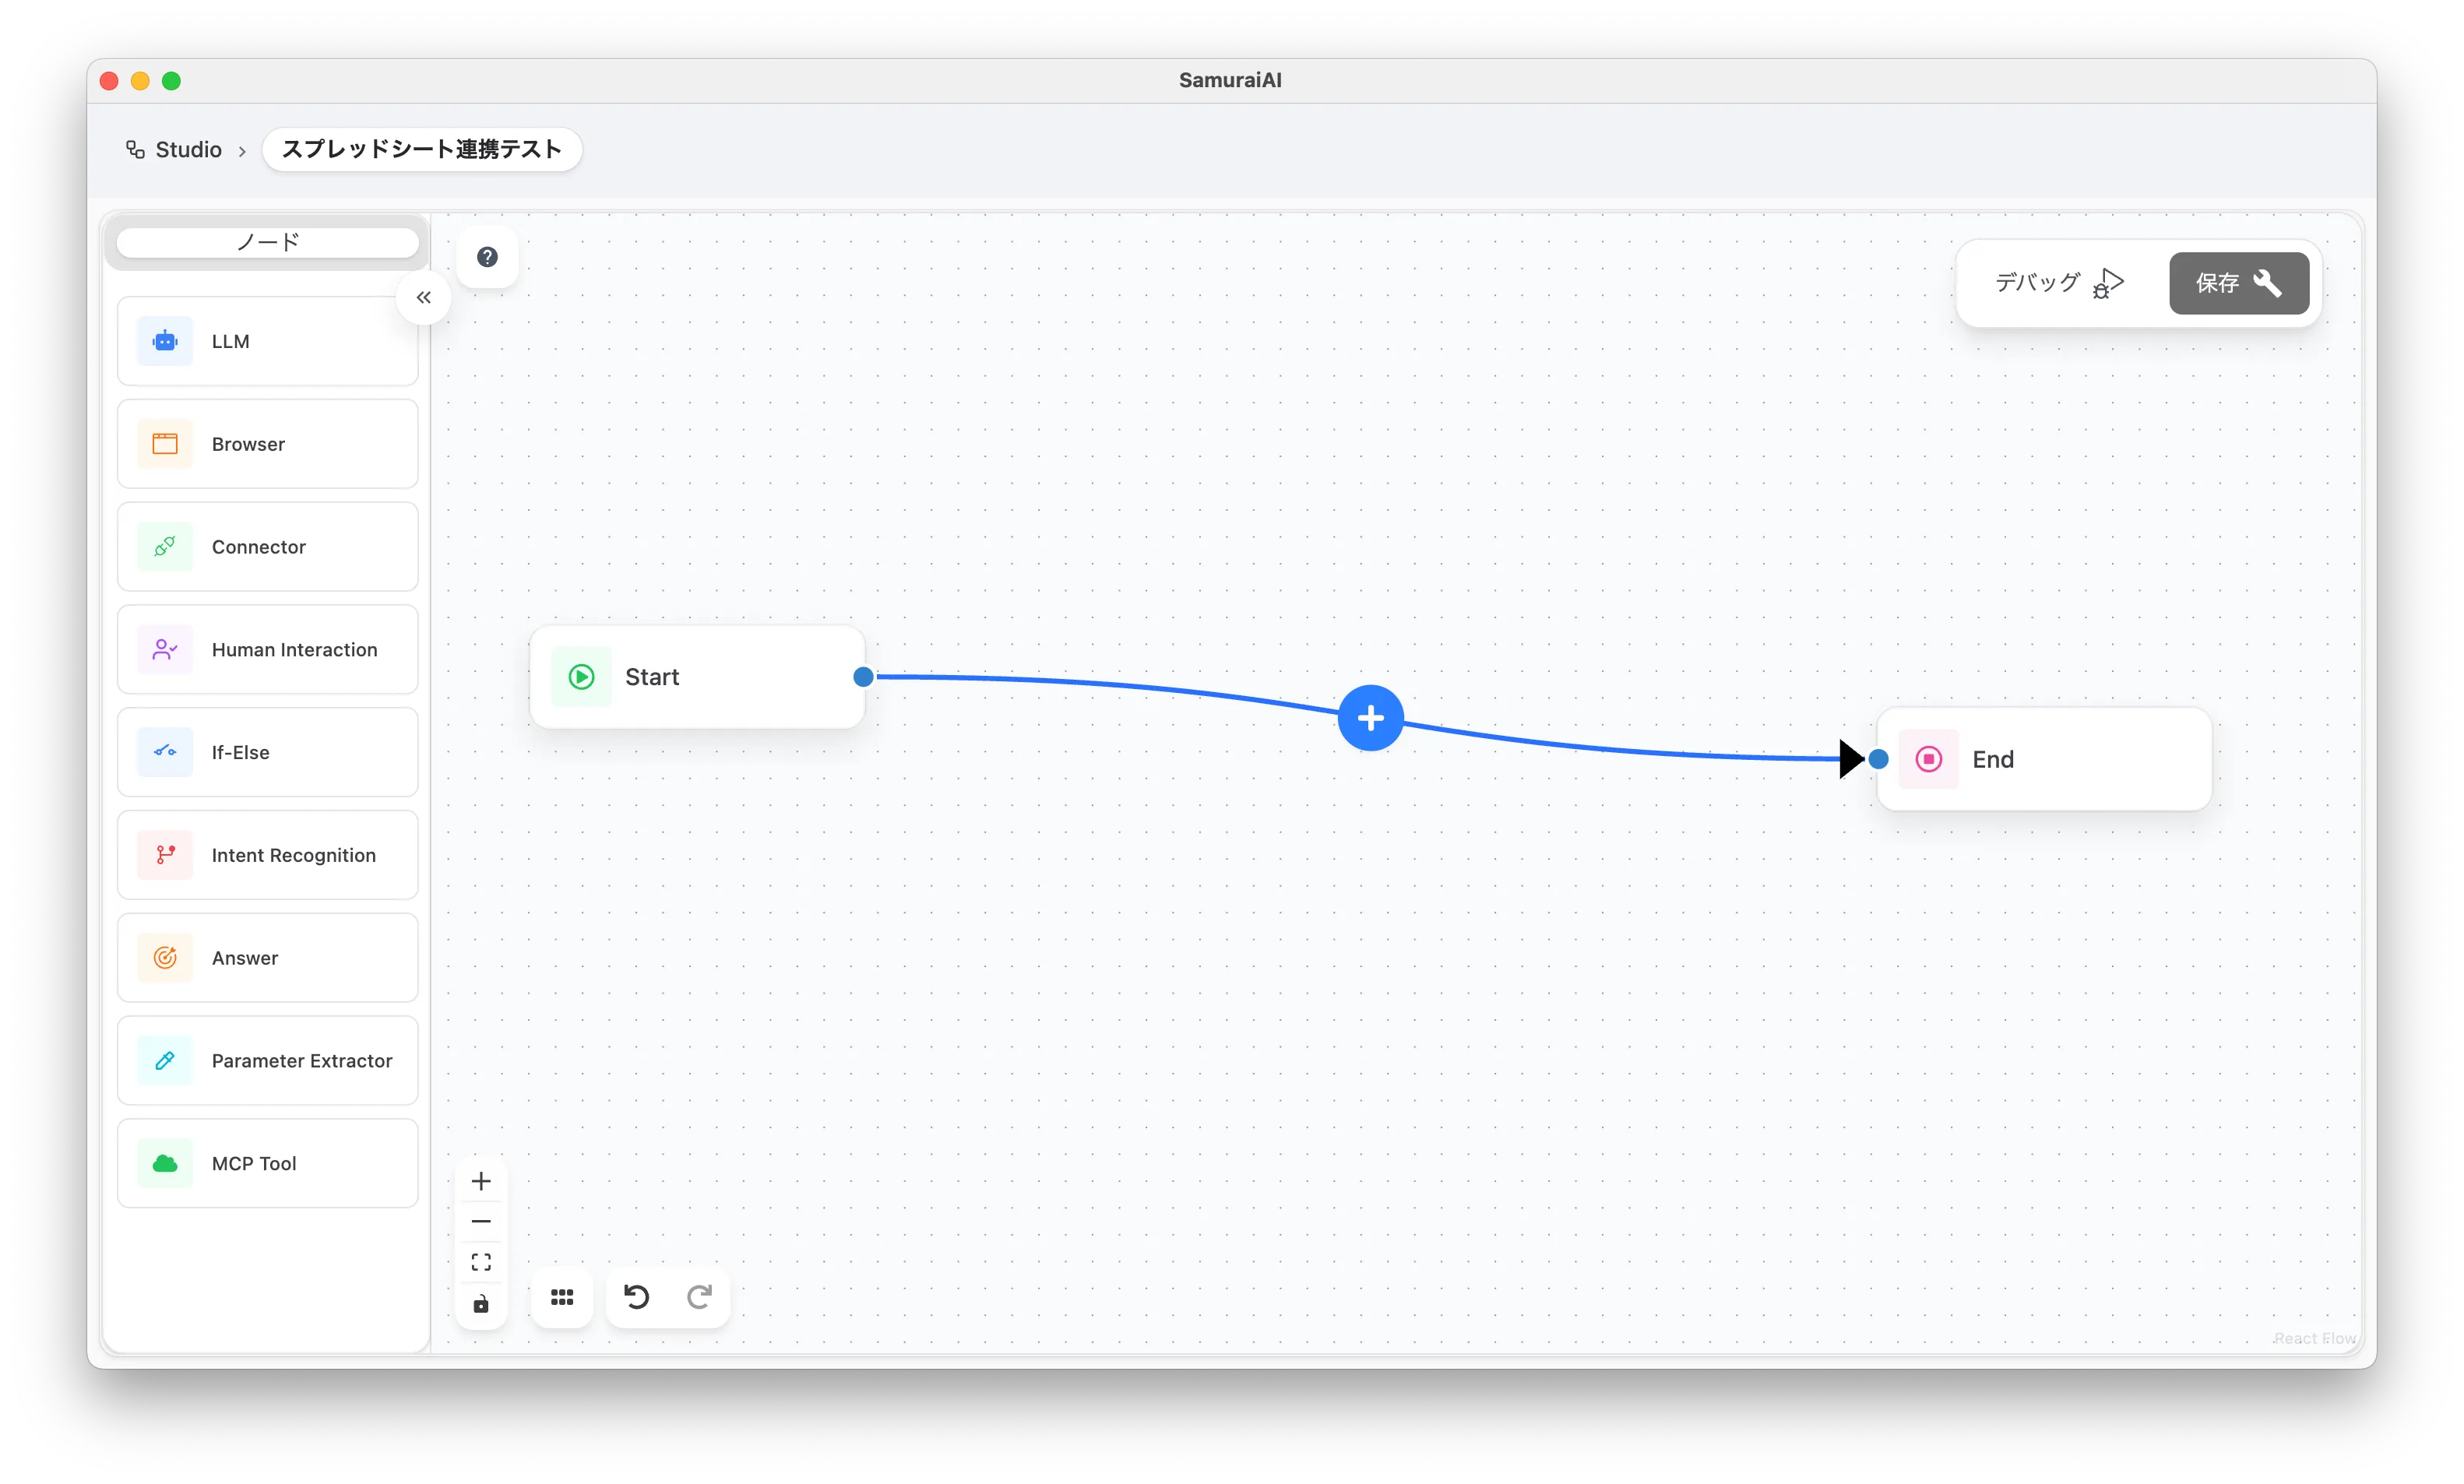The image size is (2464, 1484).
Task: Click the LLM robot node icon
Action: pos(165,341)
